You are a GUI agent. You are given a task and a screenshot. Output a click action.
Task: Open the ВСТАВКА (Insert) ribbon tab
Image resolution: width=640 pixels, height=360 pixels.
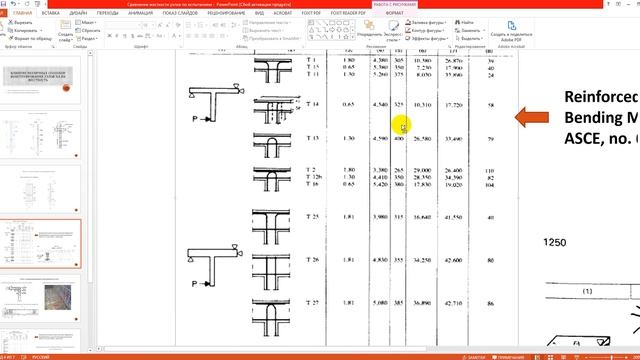coord(51,13)
